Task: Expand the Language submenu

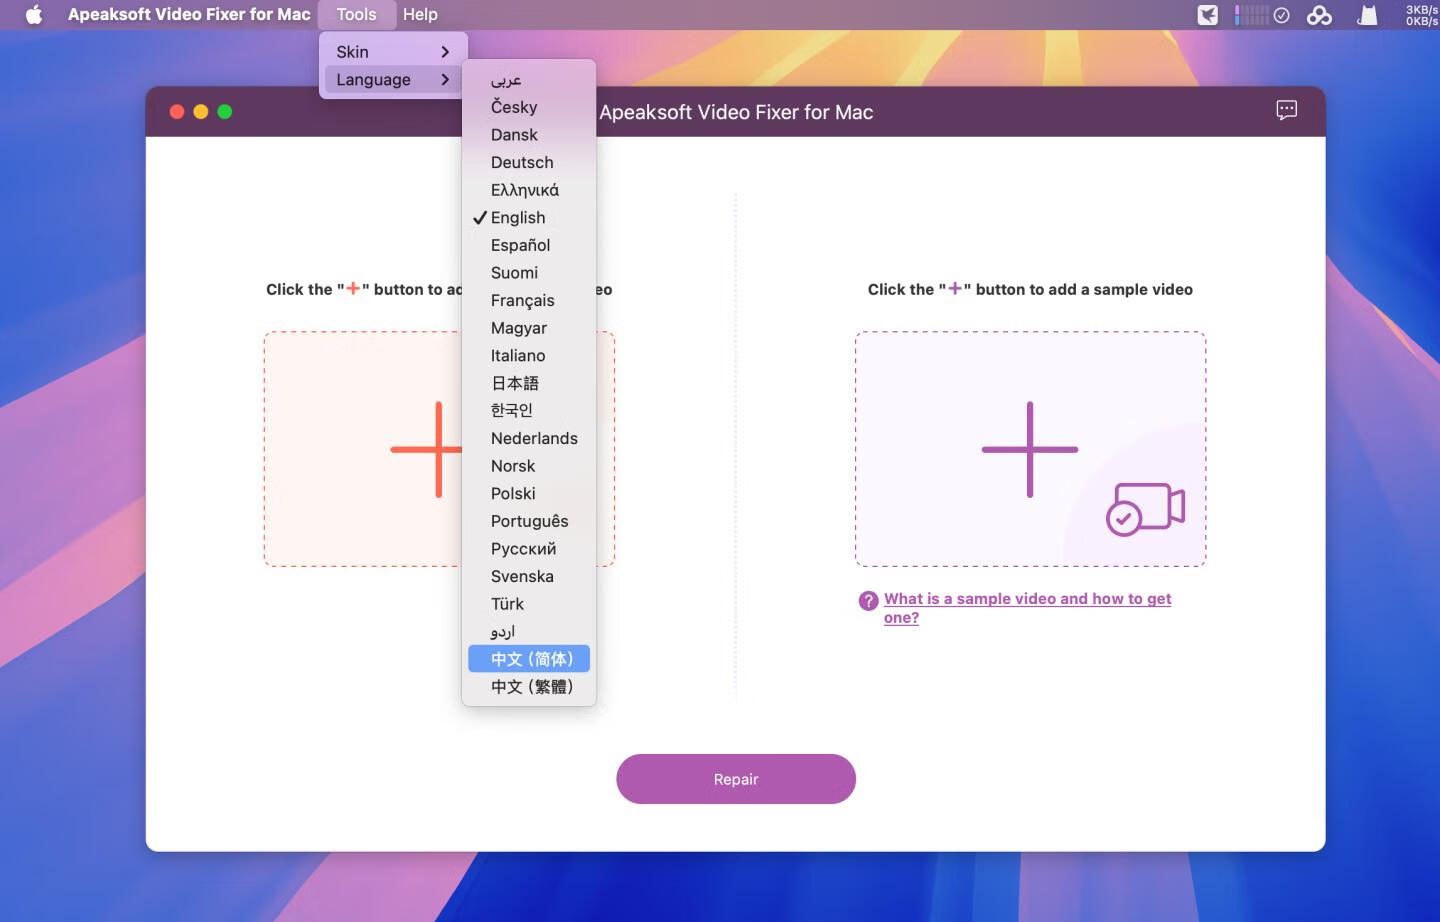Action: click(392, 80)
